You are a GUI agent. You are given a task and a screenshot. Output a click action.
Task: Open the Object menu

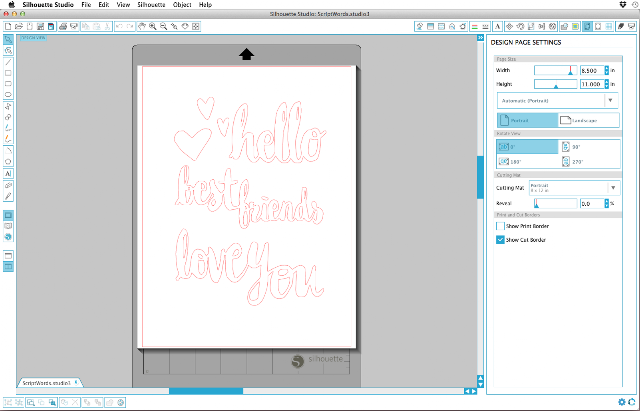coord(181,5)
